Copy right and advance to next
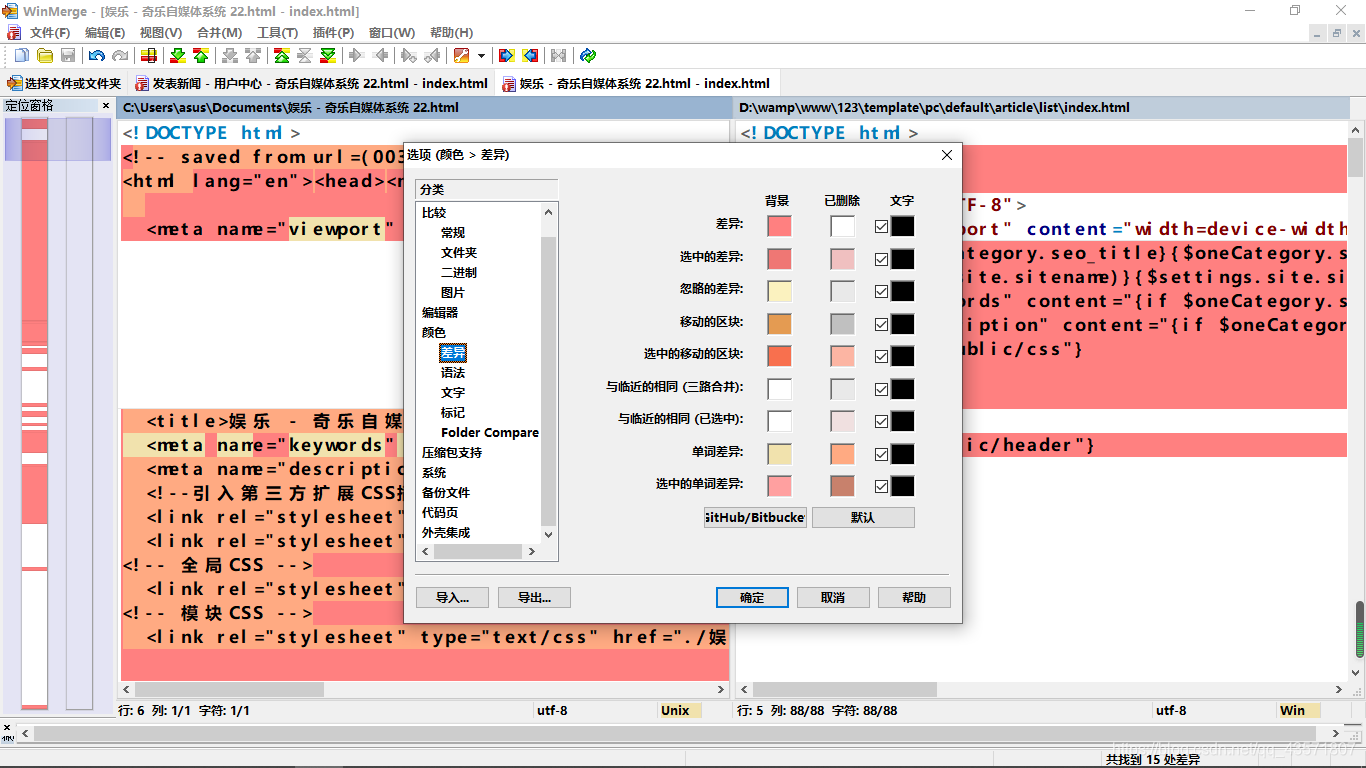This screenshot has width=1366, height=768. click(x=409, y=56)
